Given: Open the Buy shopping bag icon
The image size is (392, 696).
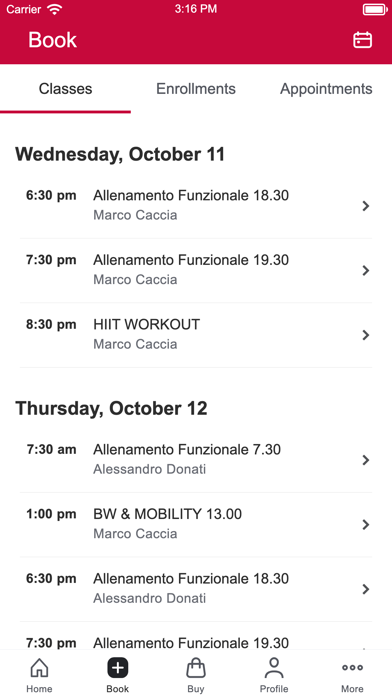Looking at the screenshot, I should click(x=196, y=668).
